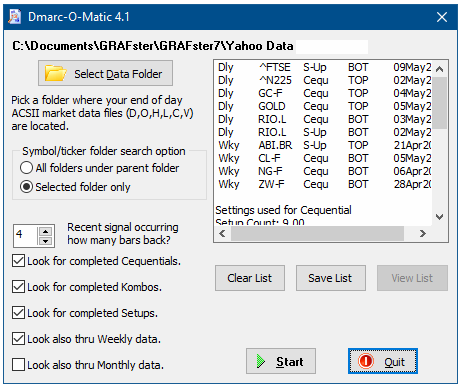Click the Dmarc-O-Matic app icon in title bar
Image resolution: width=461 pixels, height=387 pixels.
click(14, 17)
